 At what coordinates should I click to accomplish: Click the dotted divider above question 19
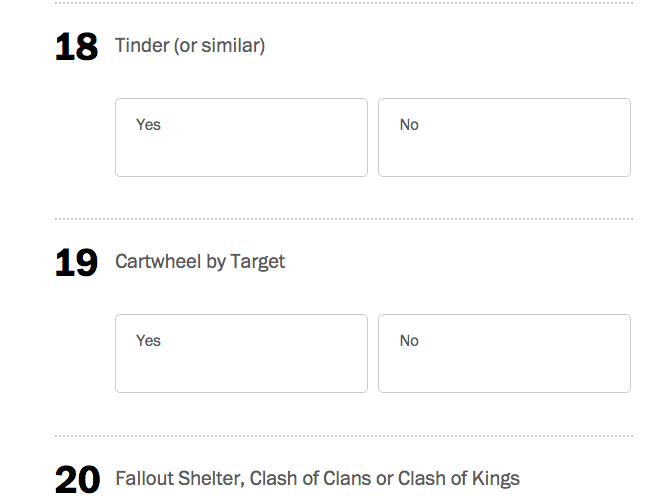(x=343, y=218)
